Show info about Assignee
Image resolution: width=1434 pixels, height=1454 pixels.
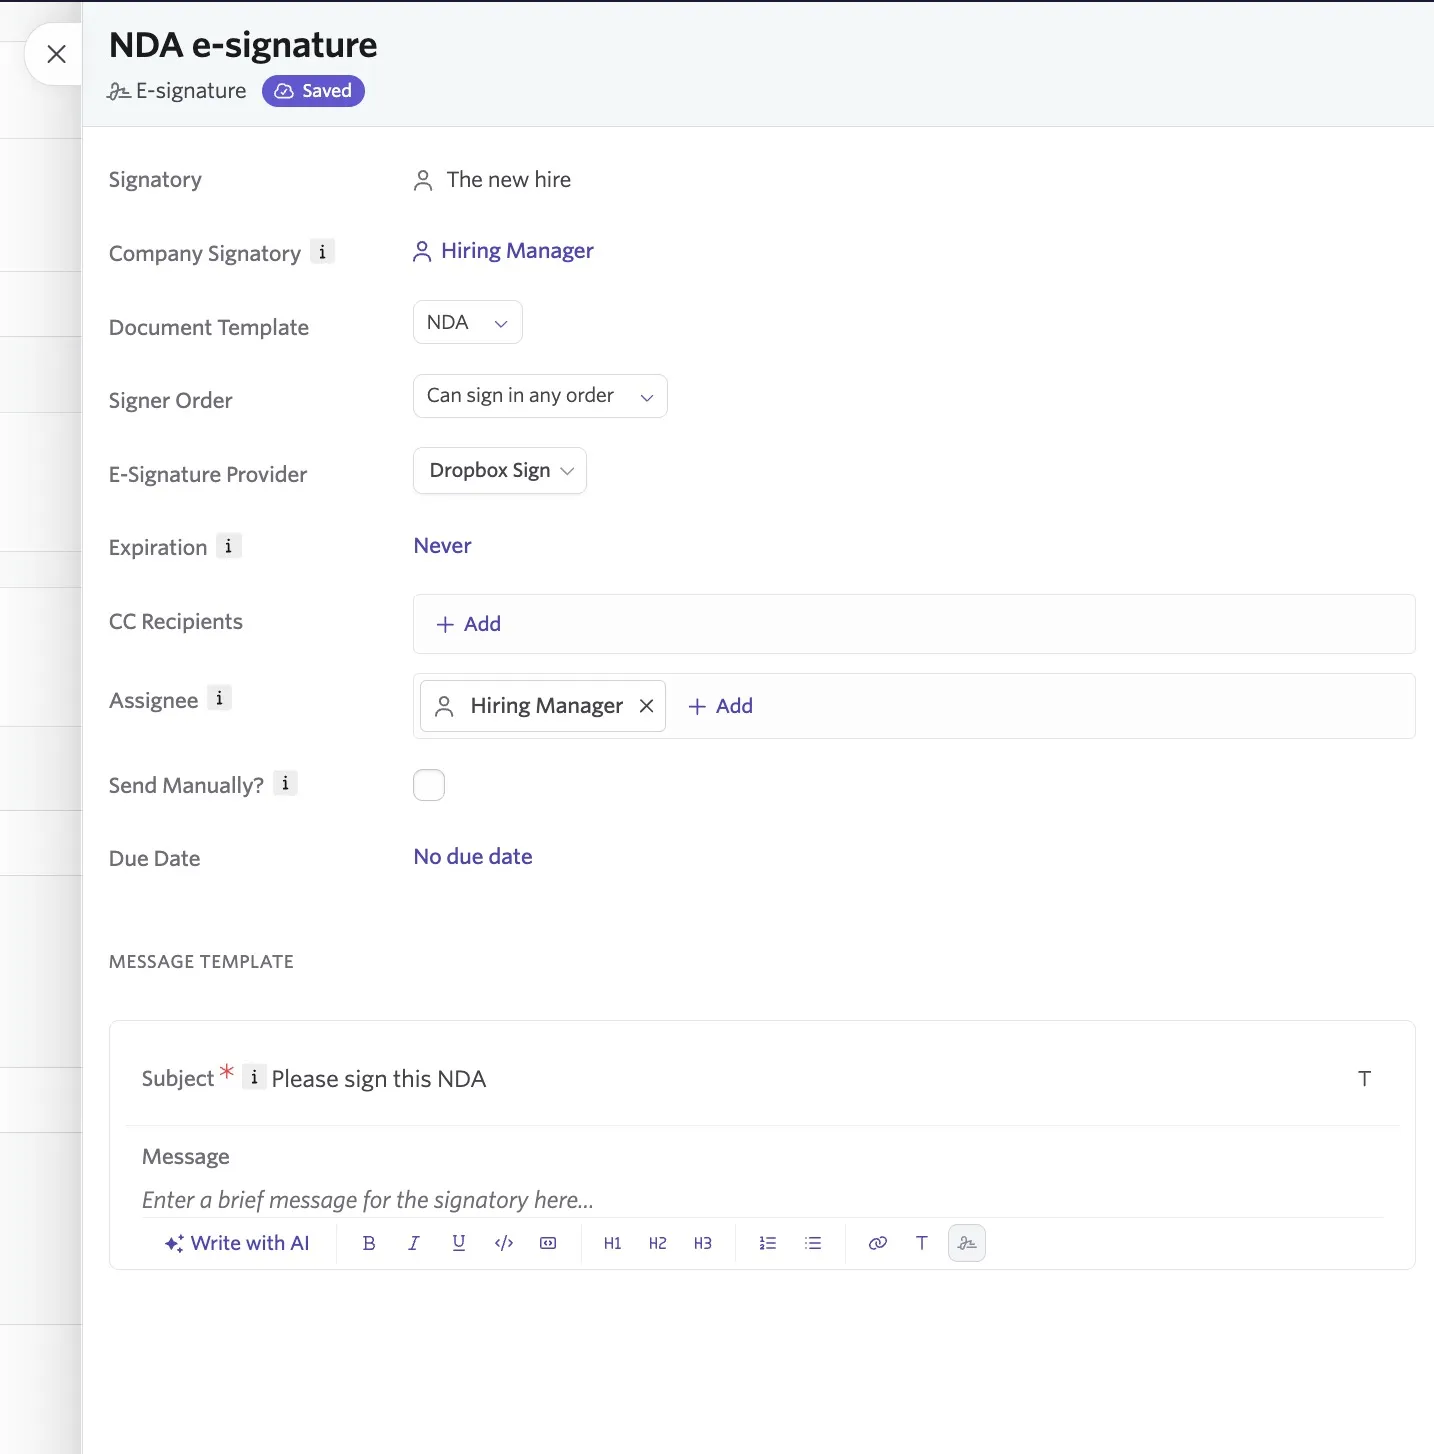tap(219, 698)
